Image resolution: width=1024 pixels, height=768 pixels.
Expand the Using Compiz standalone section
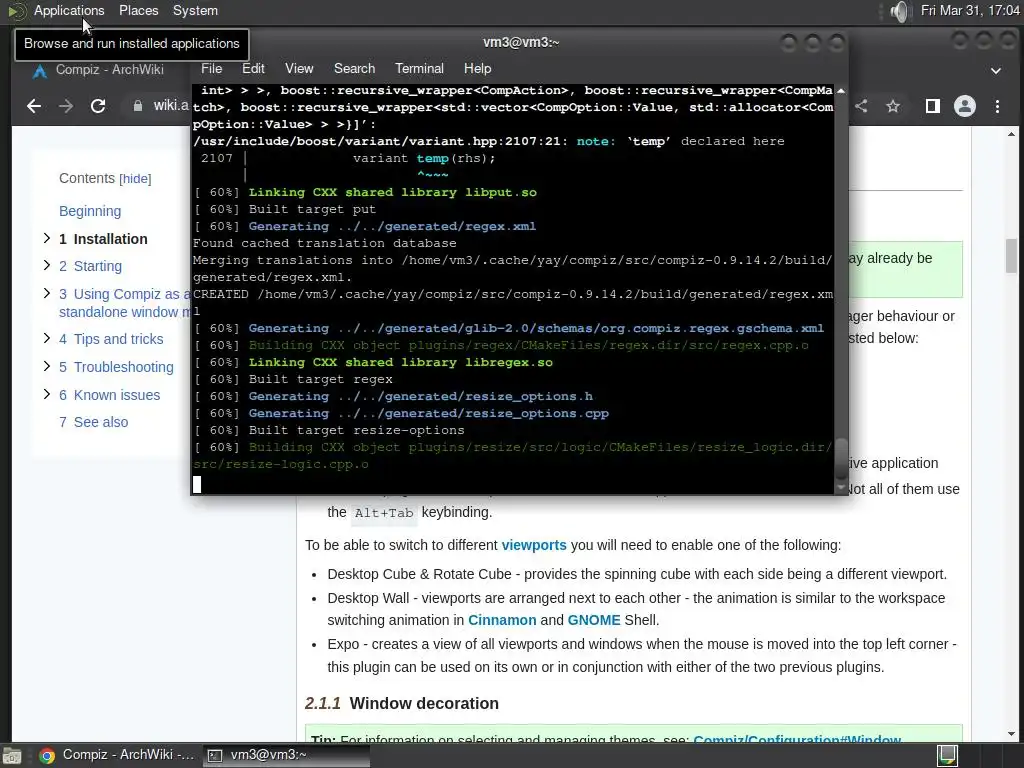pyautogui.click(x=47, y=293)
